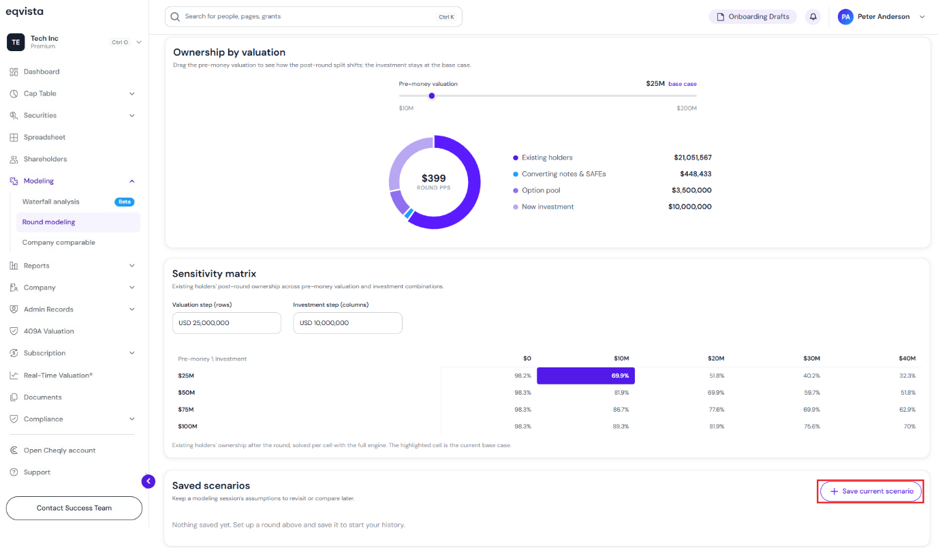Image resolution: width=938 pixels, height=548 pixels.
Task: Open the notifications bell
Action: tap(813, 17)
